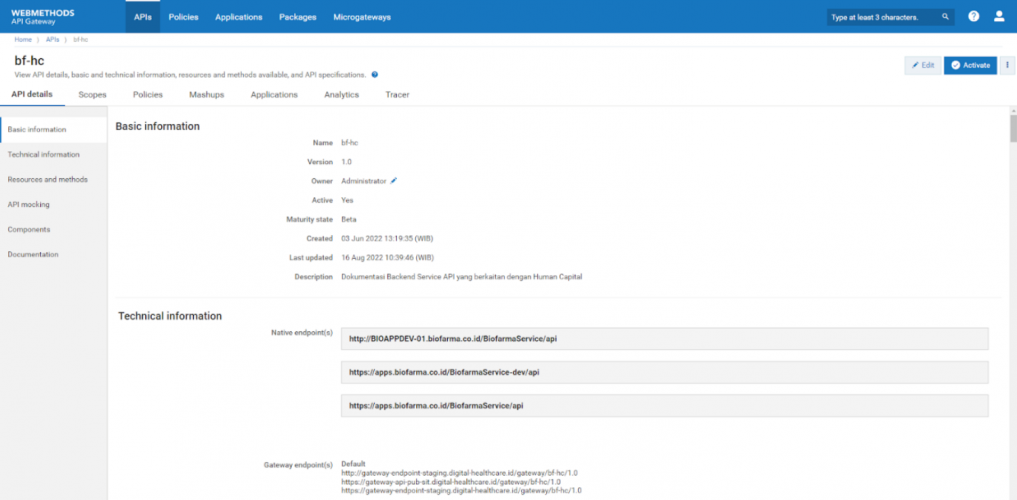Switch to the Tracer tab

click(397, 95)
